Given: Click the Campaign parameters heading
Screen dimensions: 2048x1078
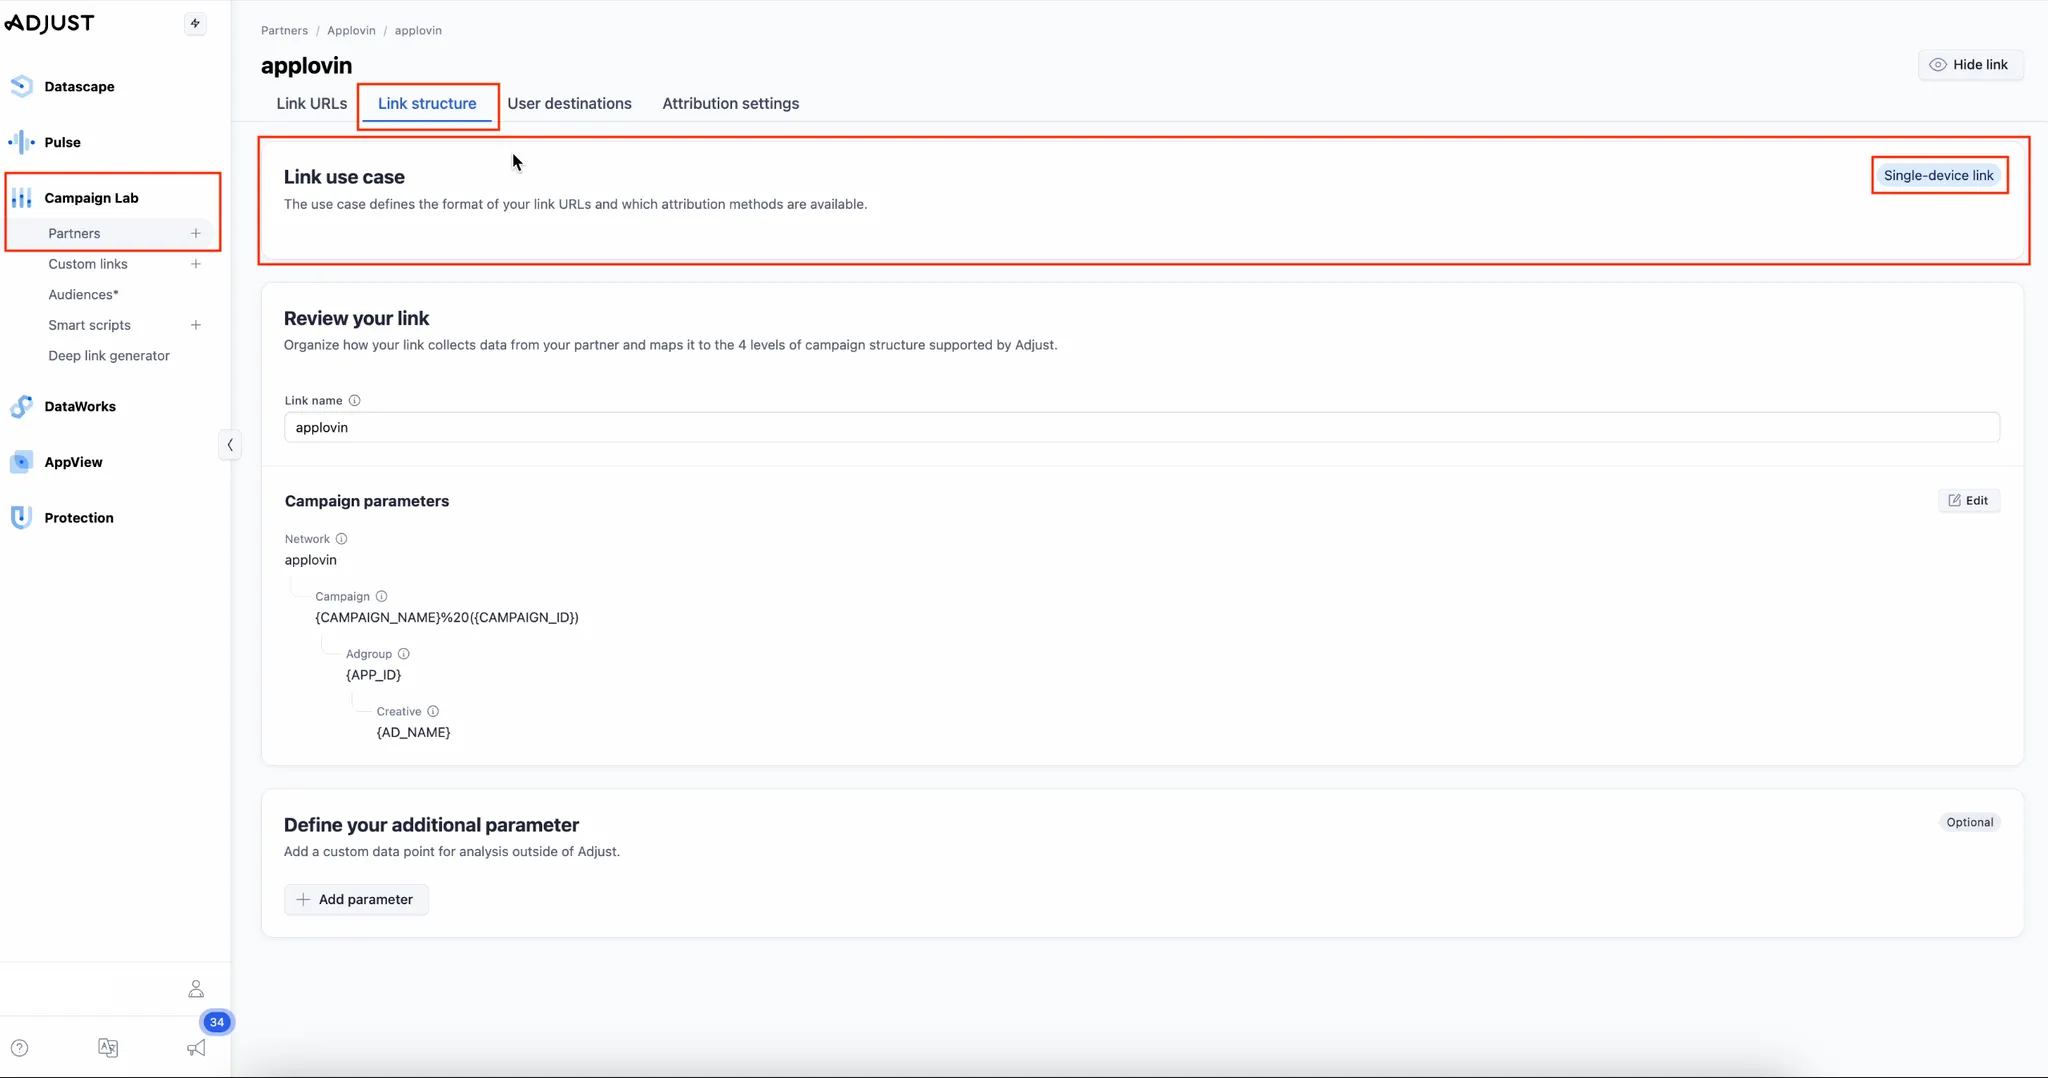Looking at the screenshot, I should [x=367, y=501].
